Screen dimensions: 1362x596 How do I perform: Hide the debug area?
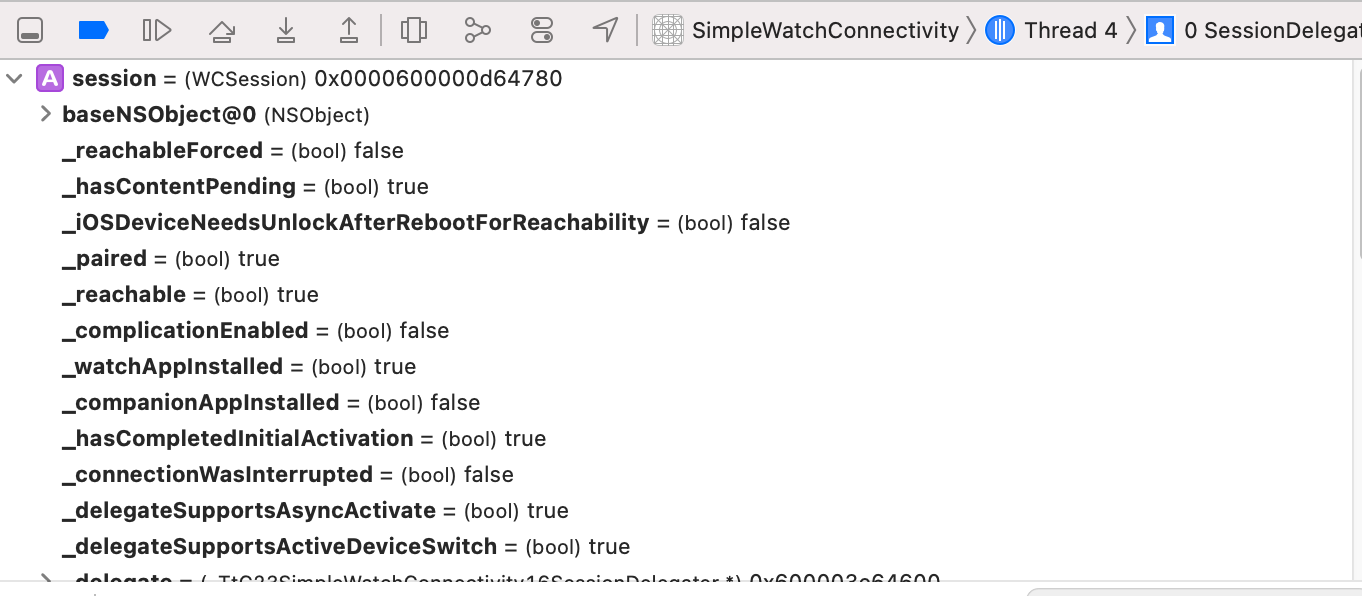(x=30, y=31)
